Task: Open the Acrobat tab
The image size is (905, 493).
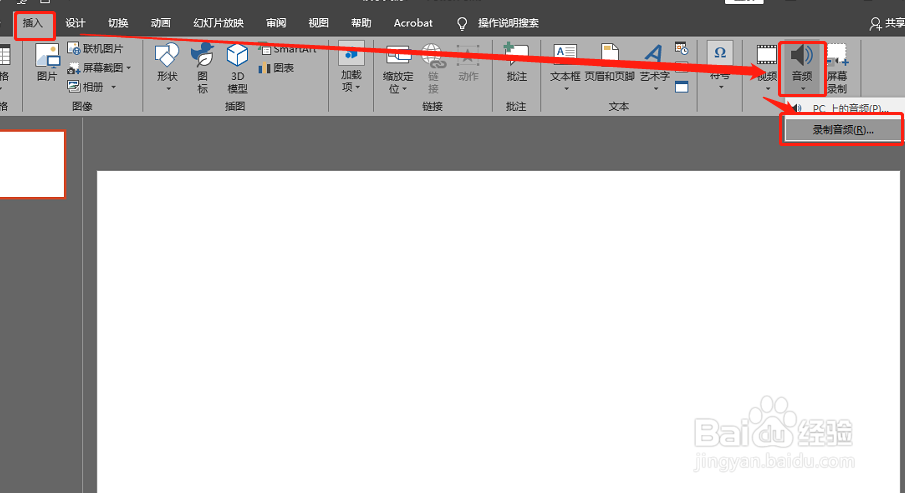Action: click(x=413, y=23)
